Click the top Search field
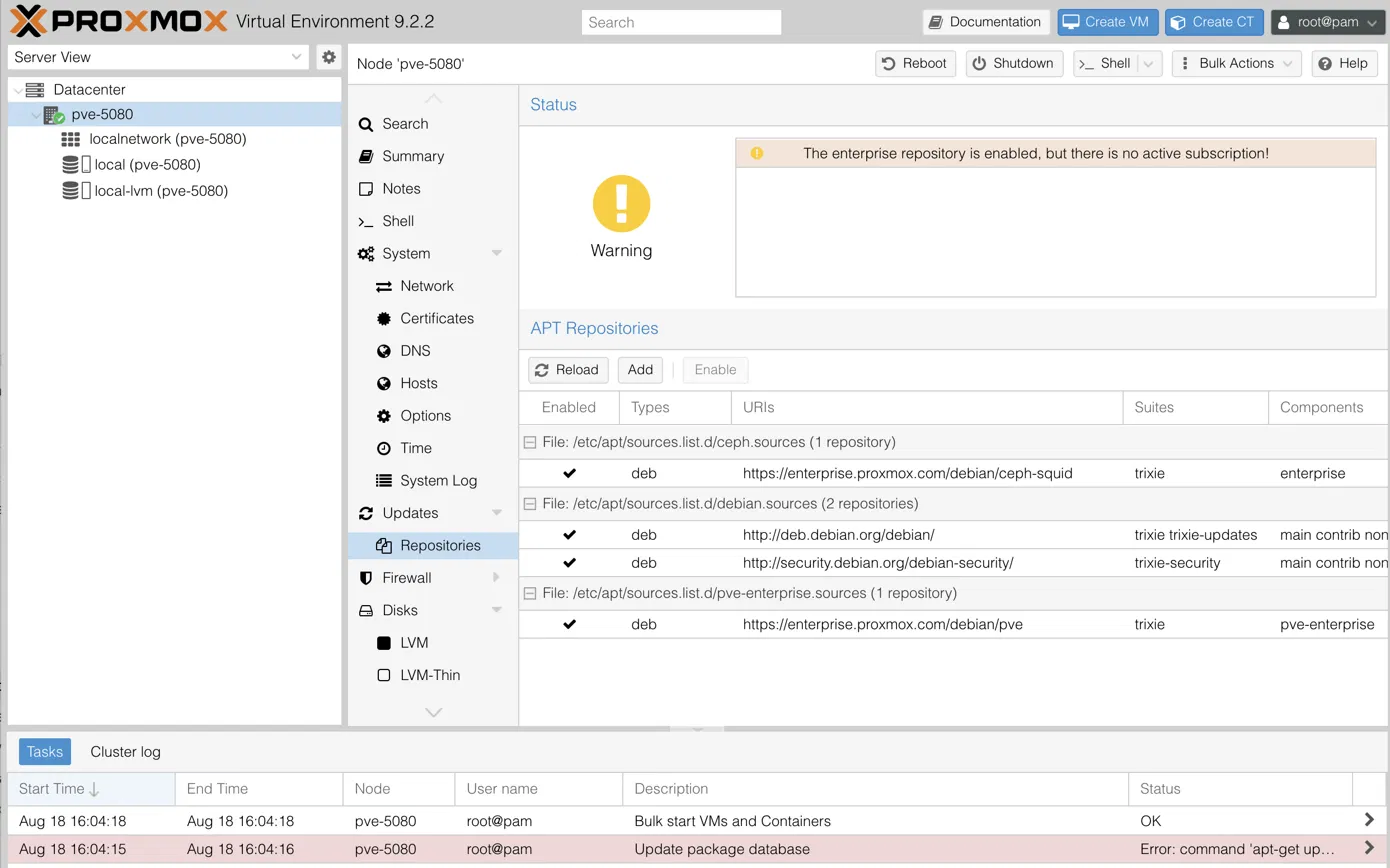The image size is (1390, 868). [x=681, y=22]
